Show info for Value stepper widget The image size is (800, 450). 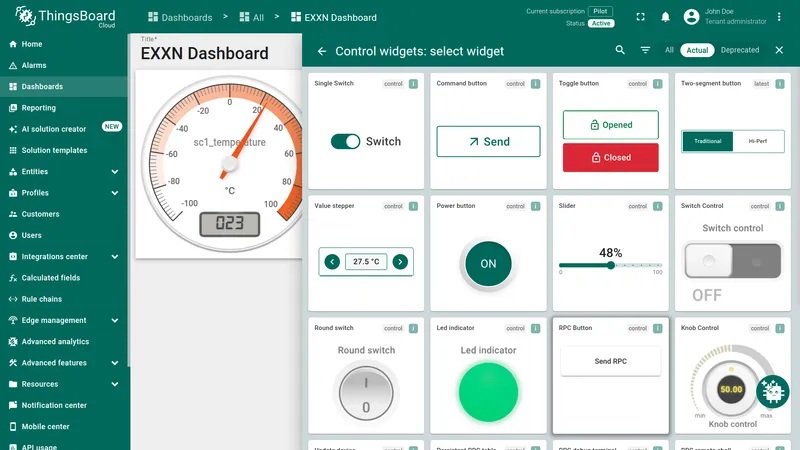coord(413,206)
